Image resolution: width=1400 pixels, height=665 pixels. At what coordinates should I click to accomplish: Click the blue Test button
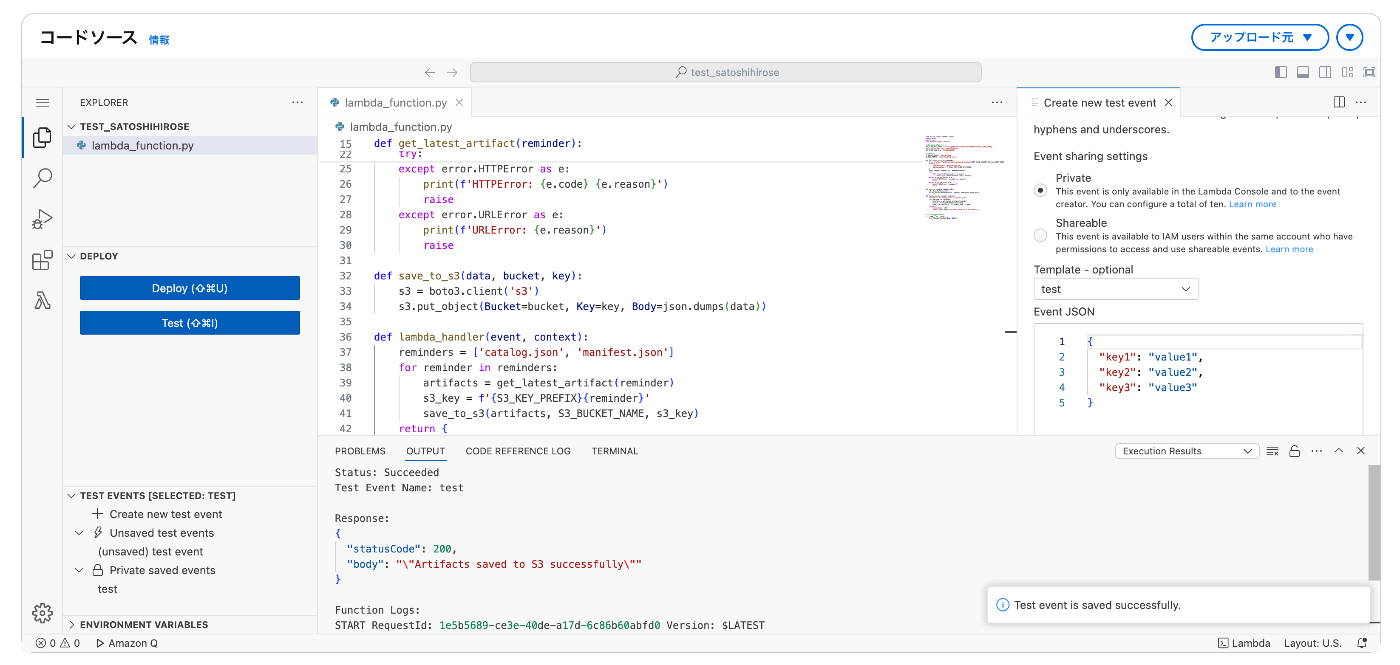click(190, 323)
